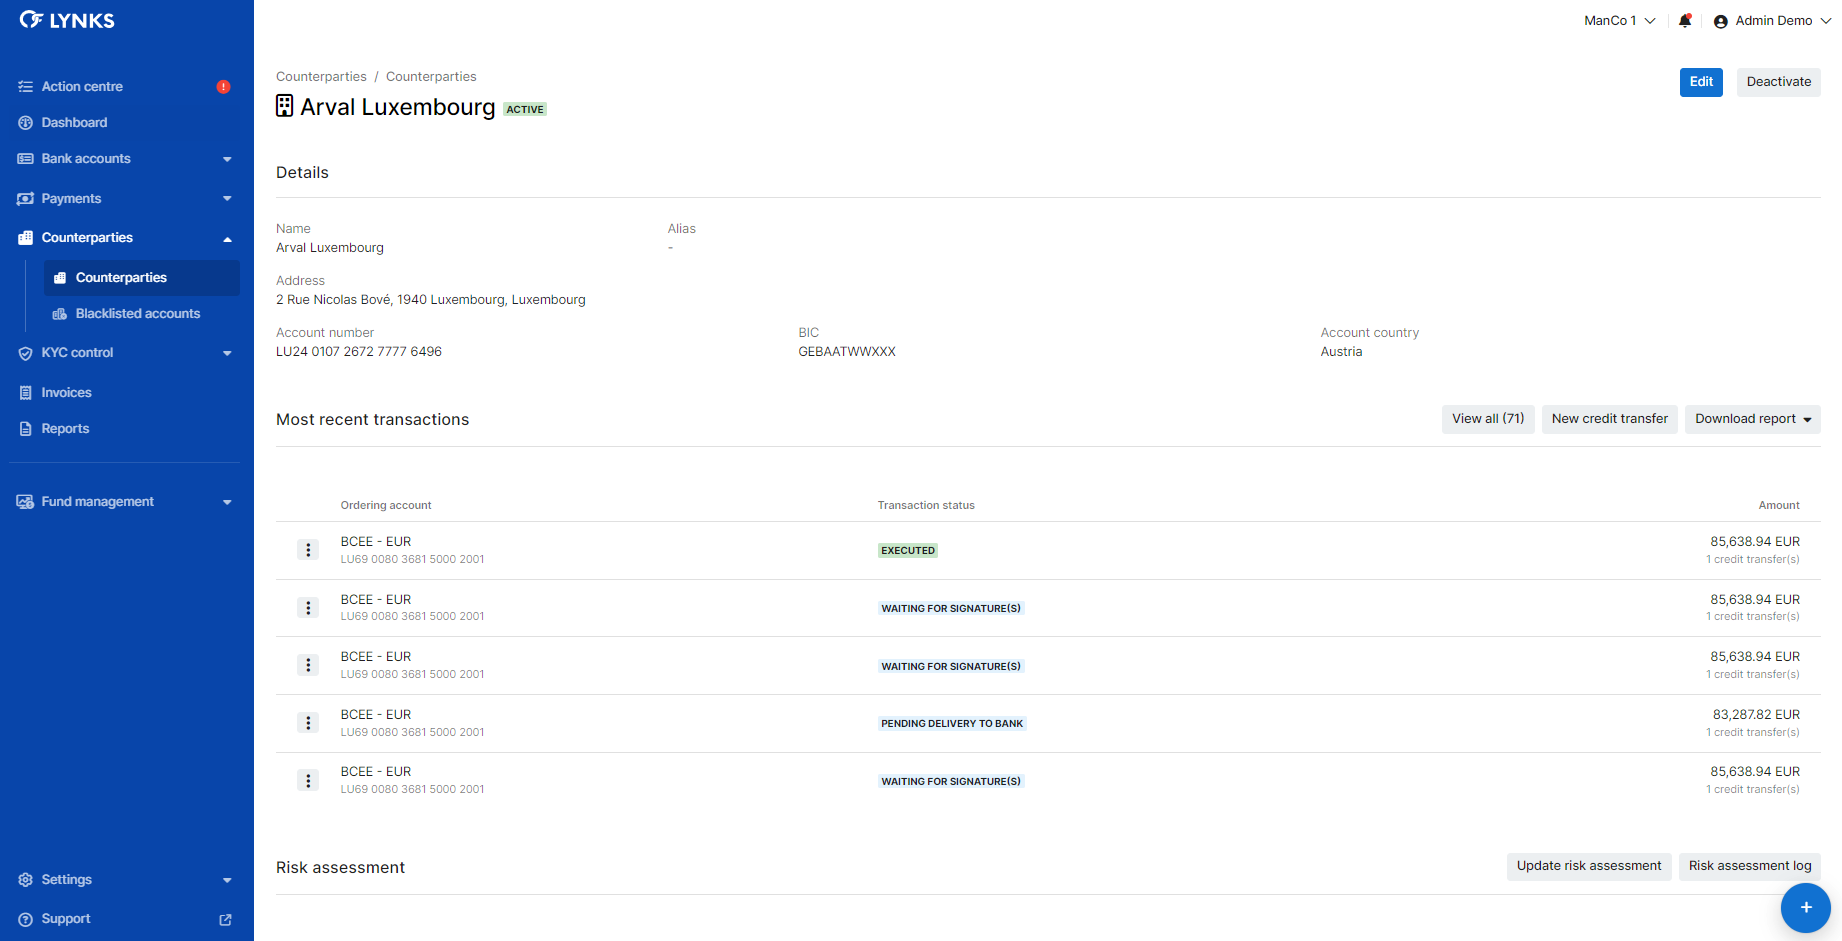The width and height of the screenshot is (1842, 941).
Task: Click the Settings gear icon
Action: point(26,880)
